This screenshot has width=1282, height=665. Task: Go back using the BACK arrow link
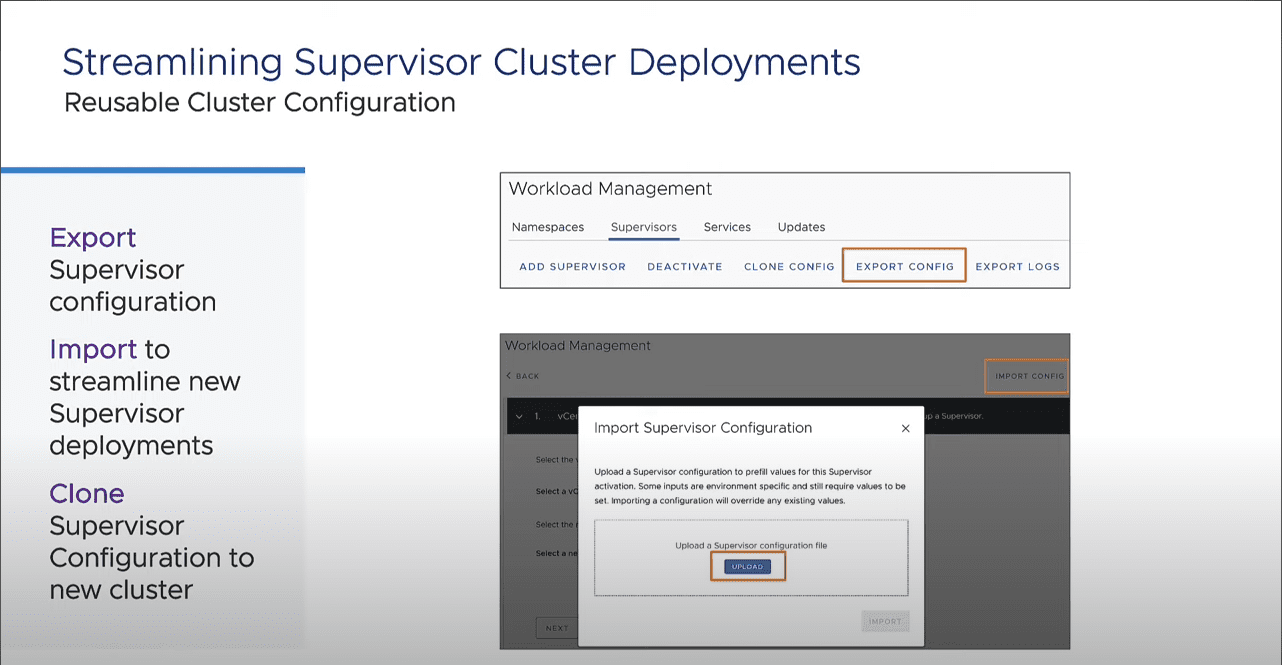(x=523, y=376)
